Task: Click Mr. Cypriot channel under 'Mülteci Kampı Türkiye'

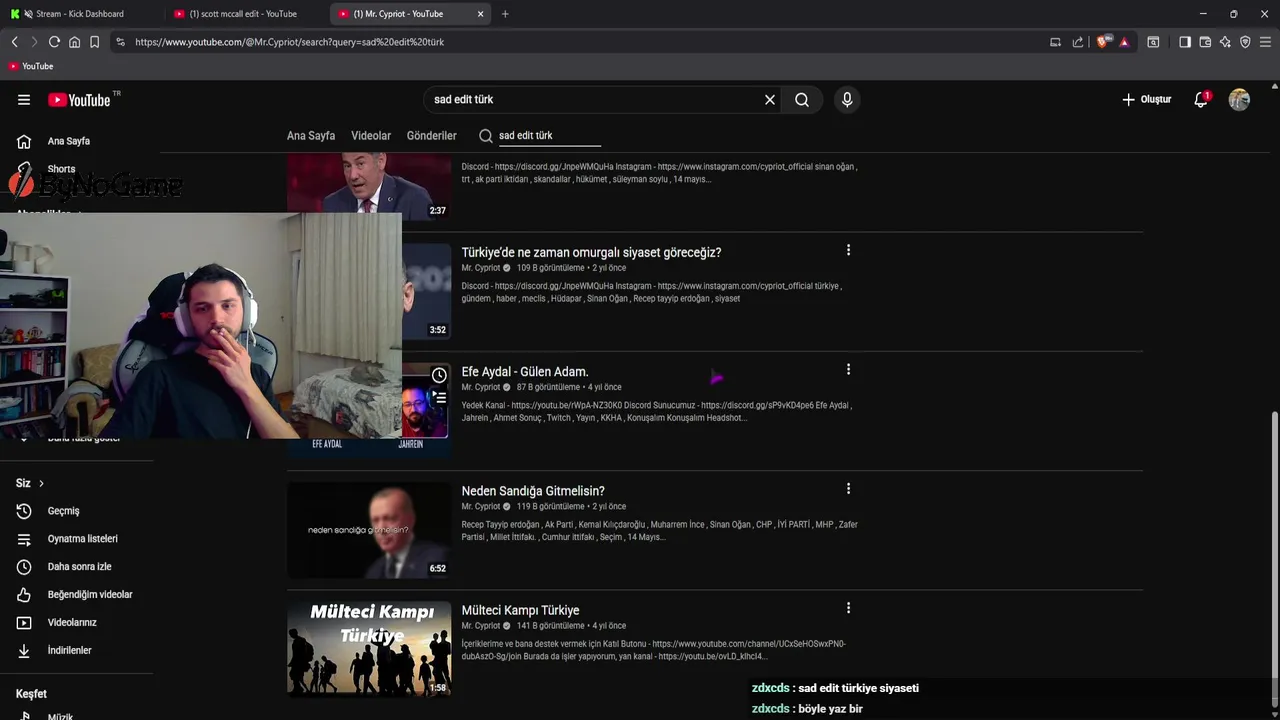Action: (x=481, y=626)
